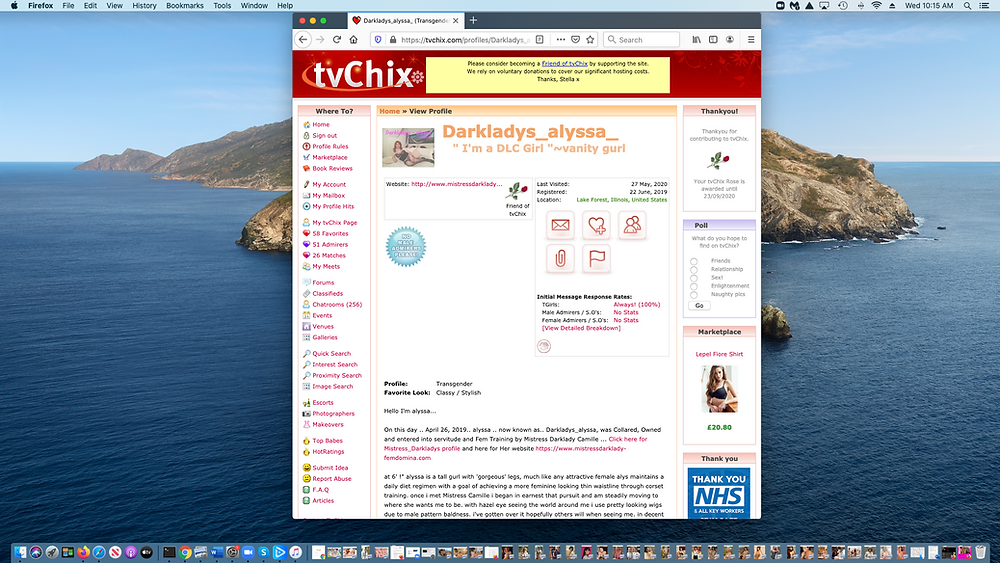The image size is (1000, 563).
Task: Open the Firefox File menu
Action: tap(68, 6)
